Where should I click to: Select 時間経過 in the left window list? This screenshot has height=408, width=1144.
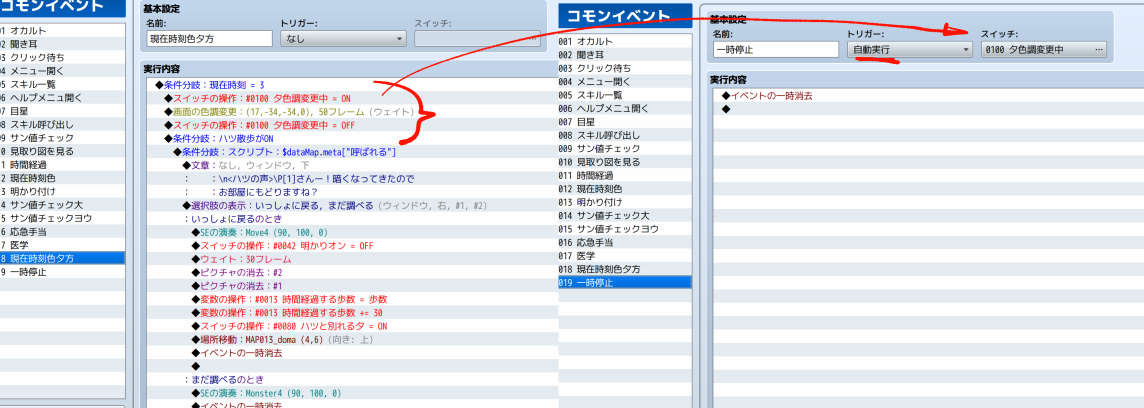click(62, 165)
